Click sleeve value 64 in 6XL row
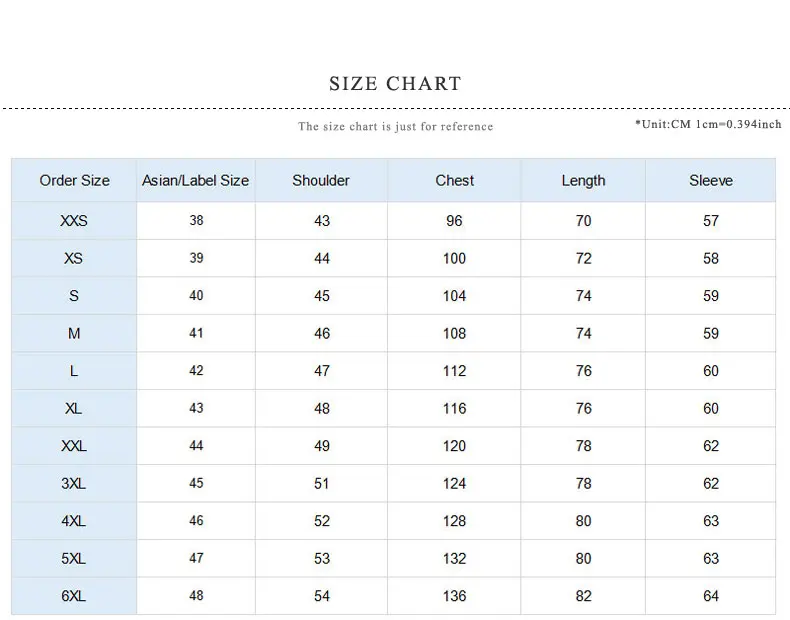Screen dimensions: 790x620 pyautogui.click(x=711, y=596)
